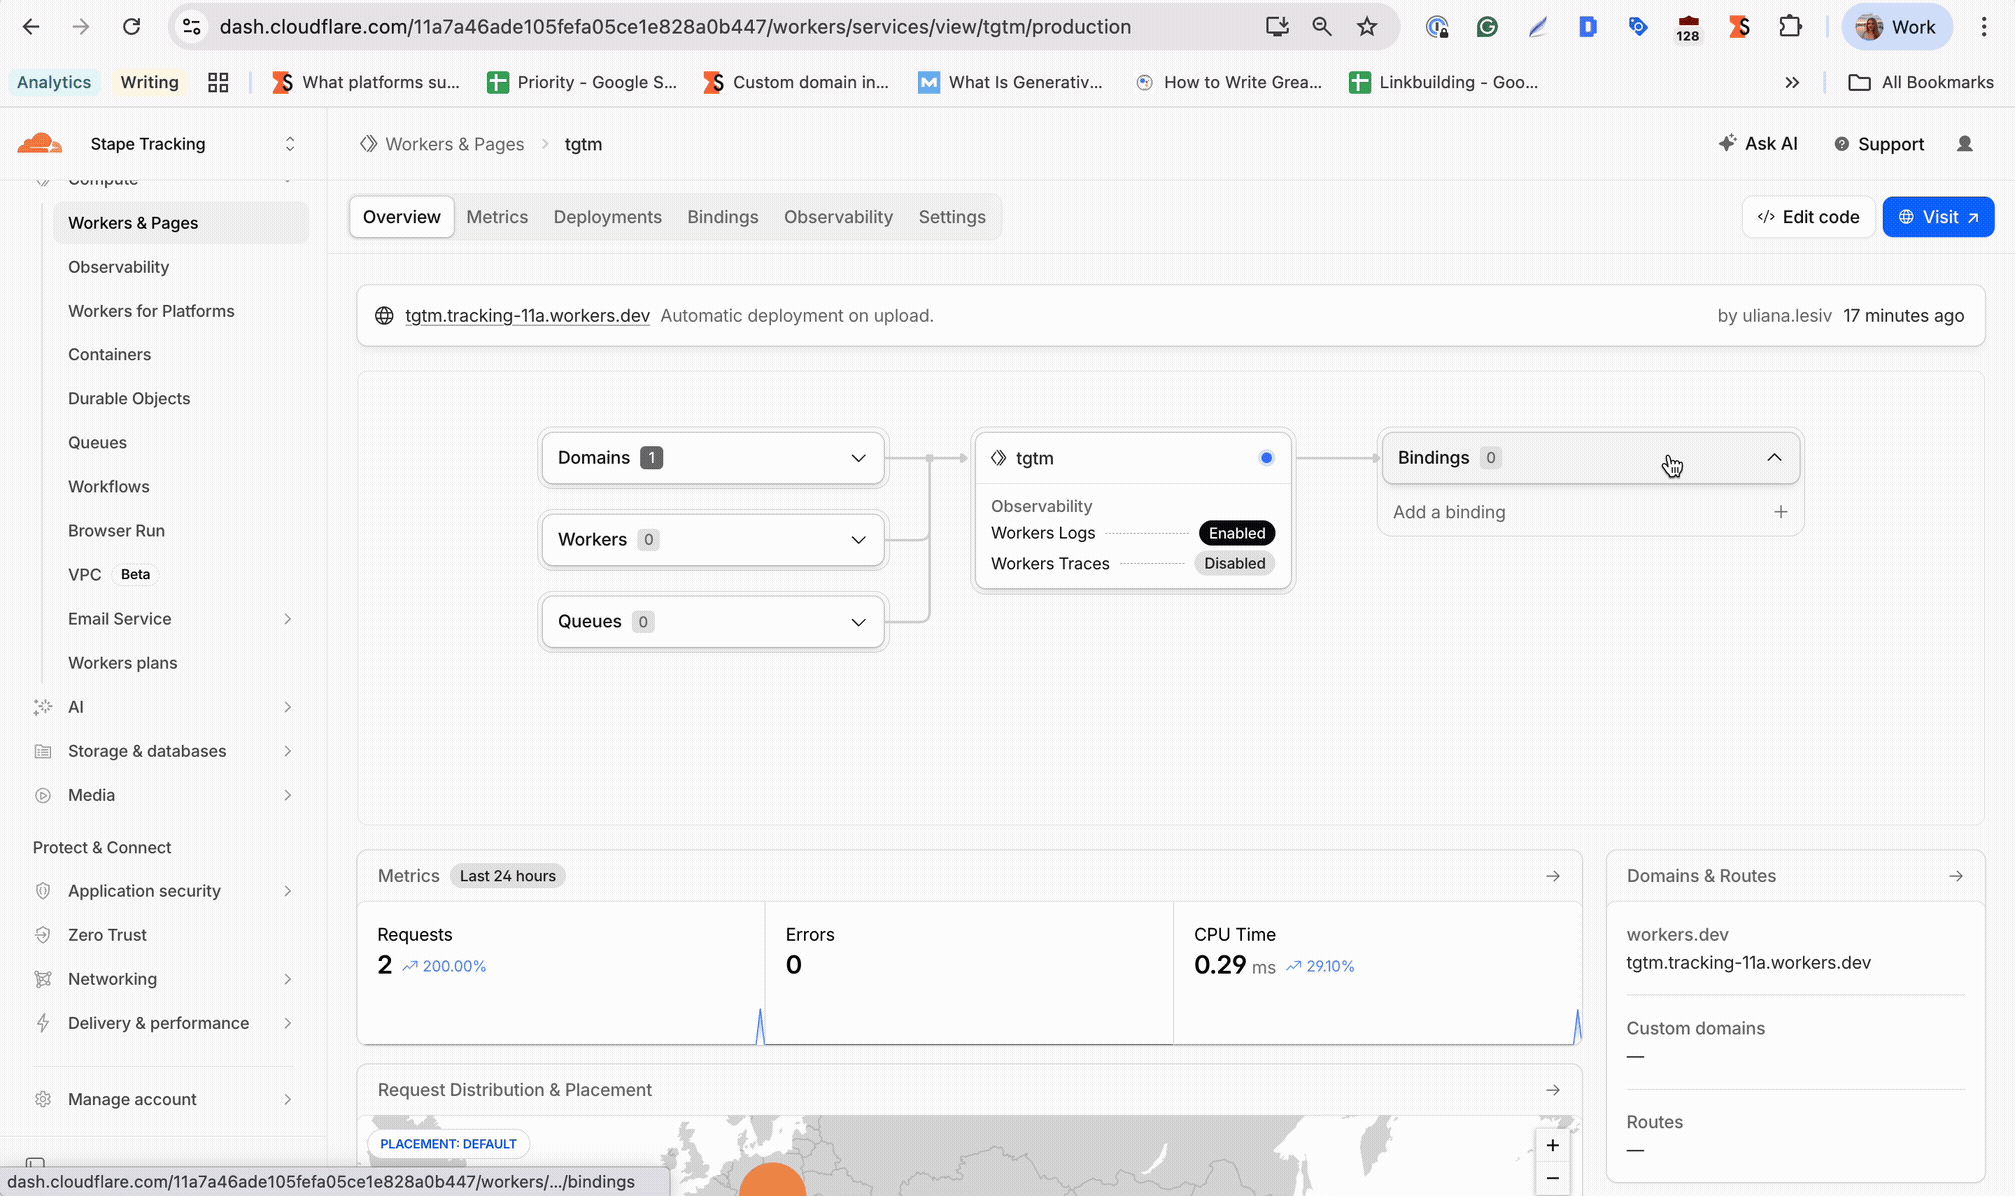Reload the page with the refresh icon
2015x1196 pixels.
coord(131,27)
